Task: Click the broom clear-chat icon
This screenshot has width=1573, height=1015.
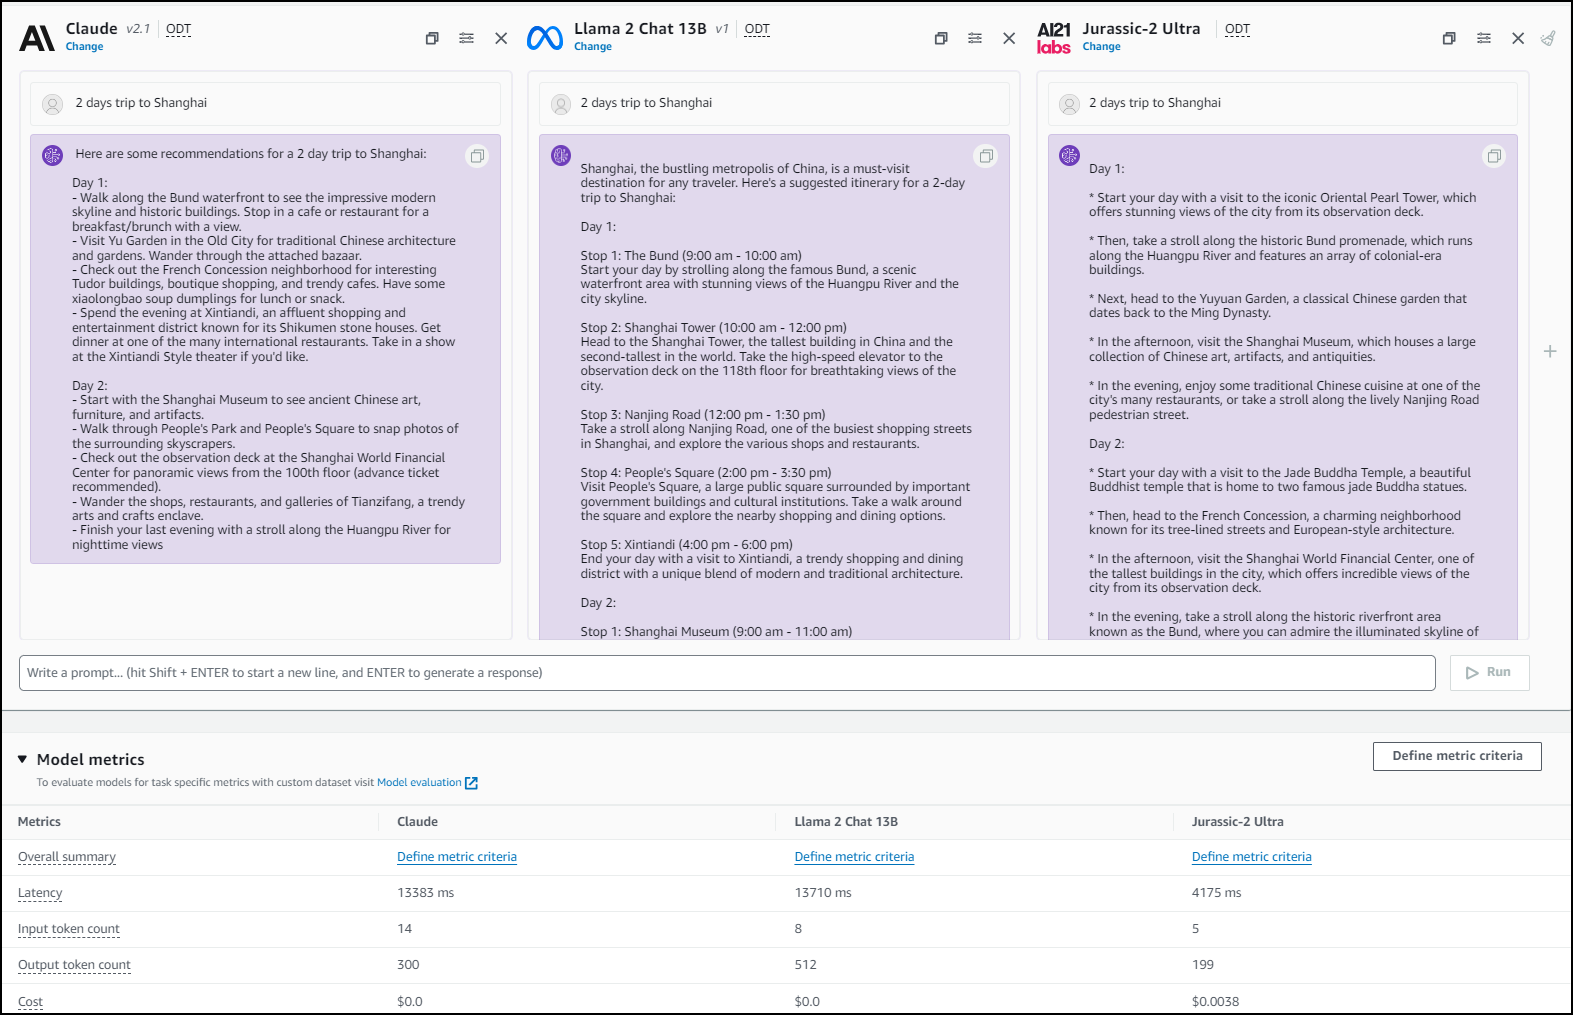Action: (x=1548, y=38)
